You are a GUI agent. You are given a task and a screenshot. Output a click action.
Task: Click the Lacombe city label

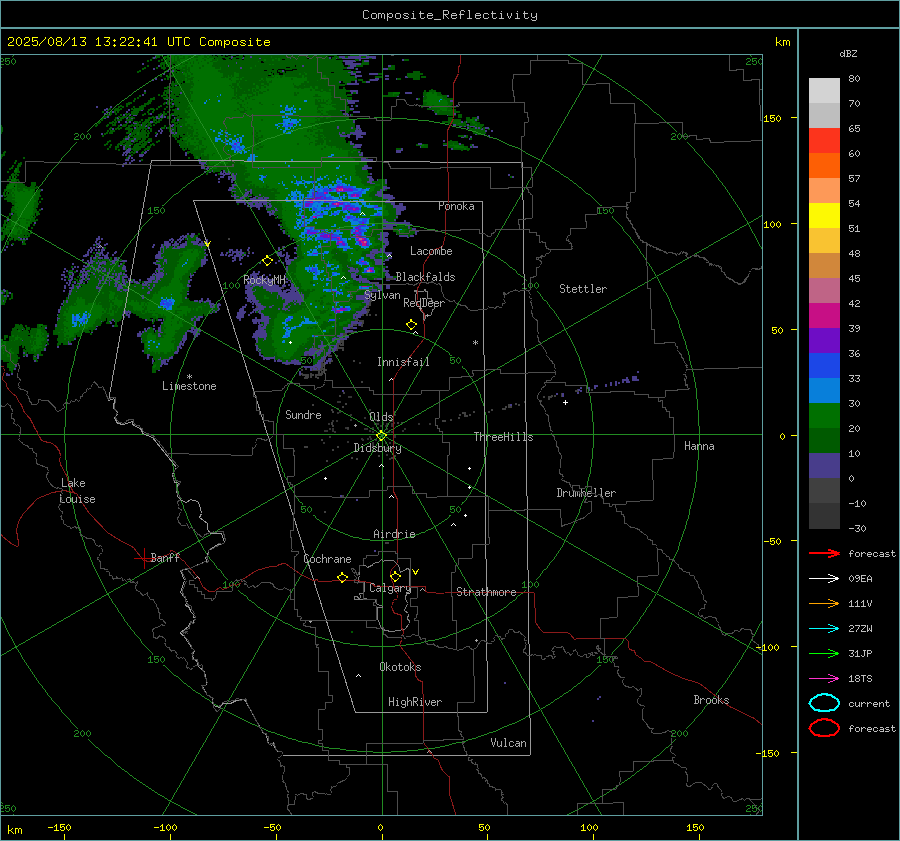tap(431, 251)
